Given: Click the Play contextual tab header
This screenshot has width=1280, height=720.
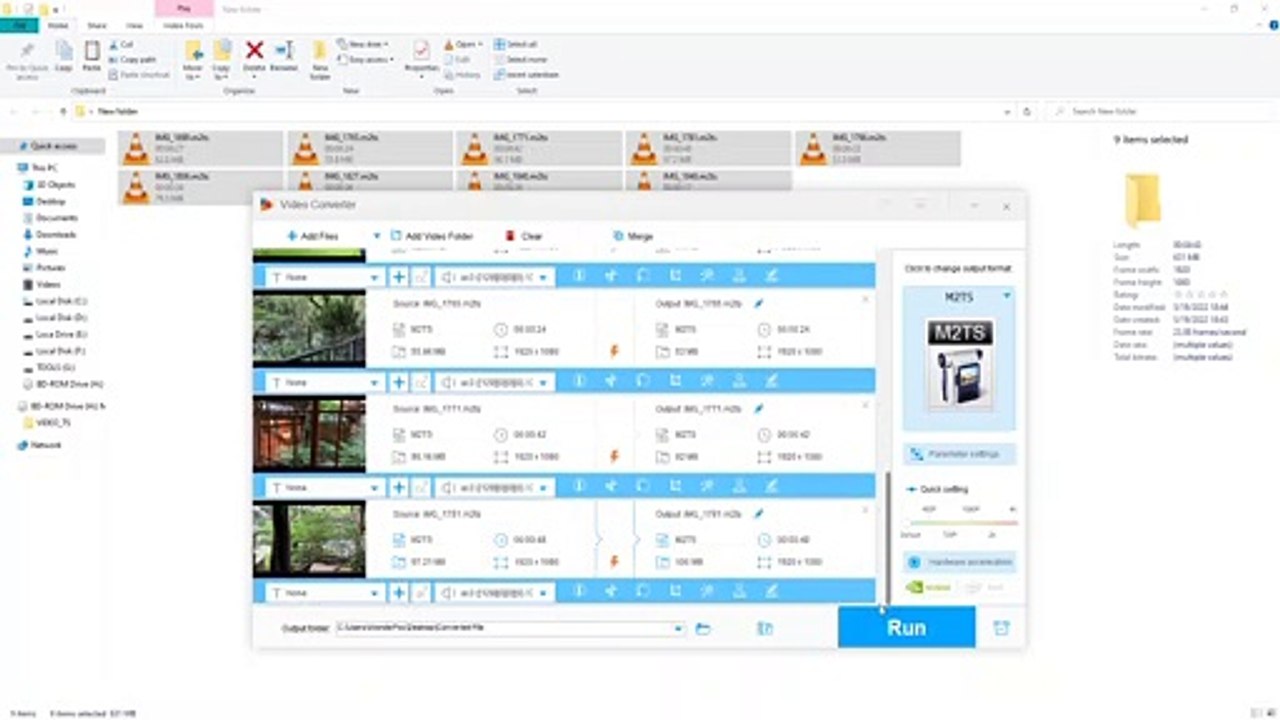Looking at the screenshot, I should point(183,8).
